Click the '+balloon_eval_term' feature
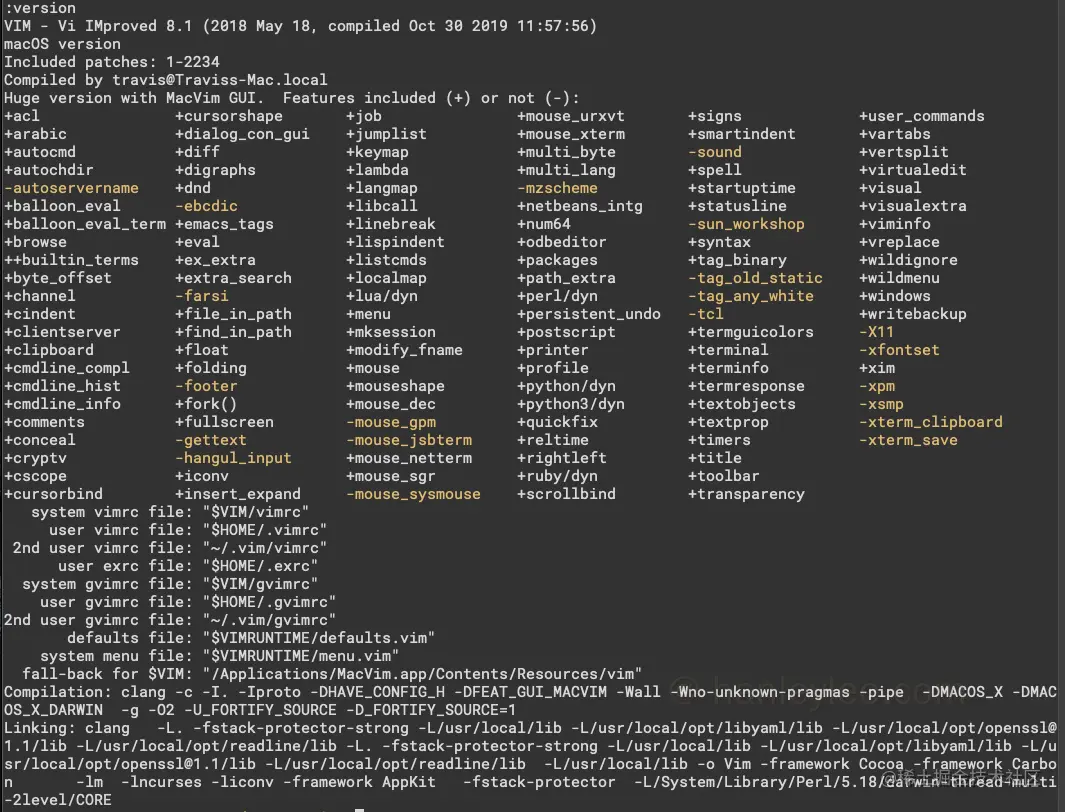1065x812 pixels. pyautogui.click(x=85, y=224)
